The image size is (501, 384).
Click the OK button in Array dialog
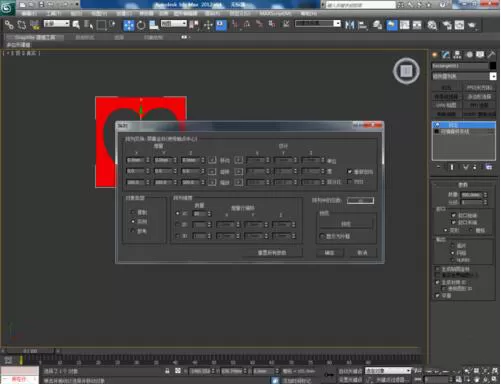click(329, 253)
